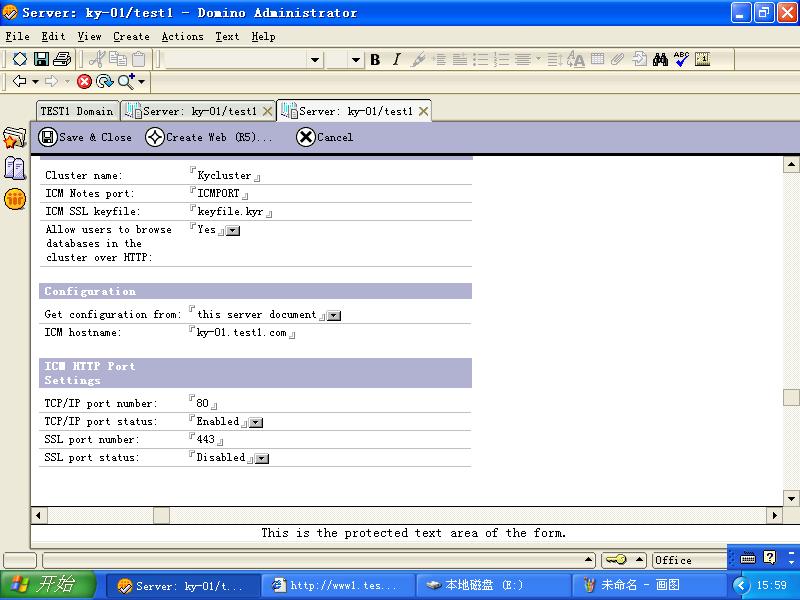Click the Refresh icon
The height and width of the screenshot is (600, 800).
pyautogui.click(x=104, y=82)
